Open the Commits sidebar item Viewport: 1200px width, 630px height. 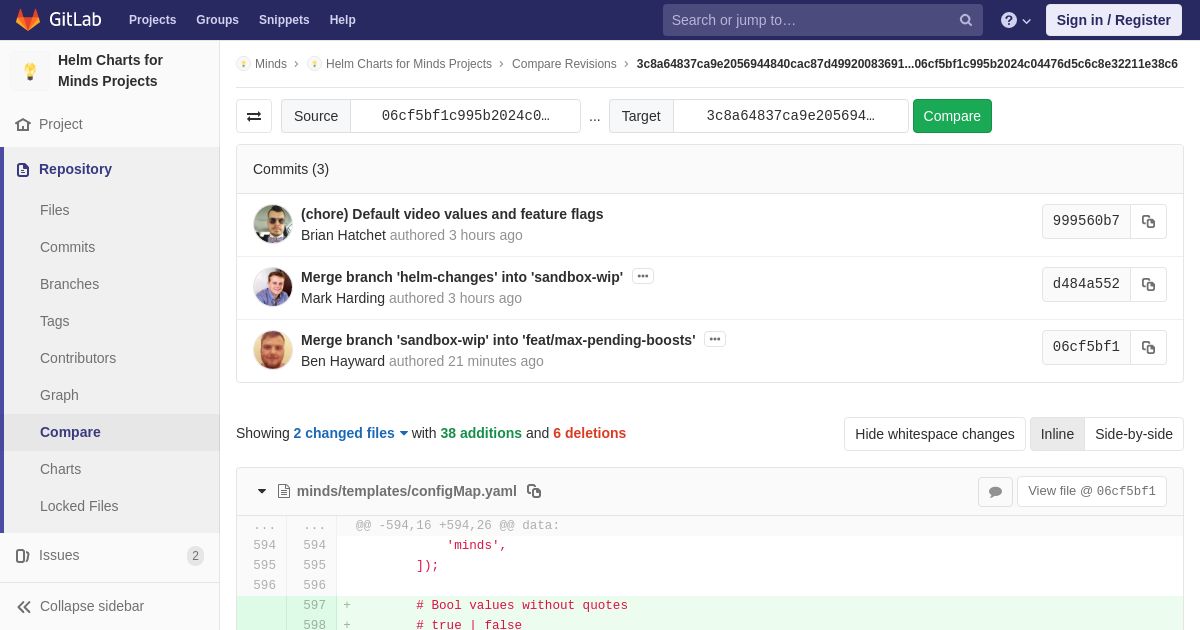click(67, 247)
